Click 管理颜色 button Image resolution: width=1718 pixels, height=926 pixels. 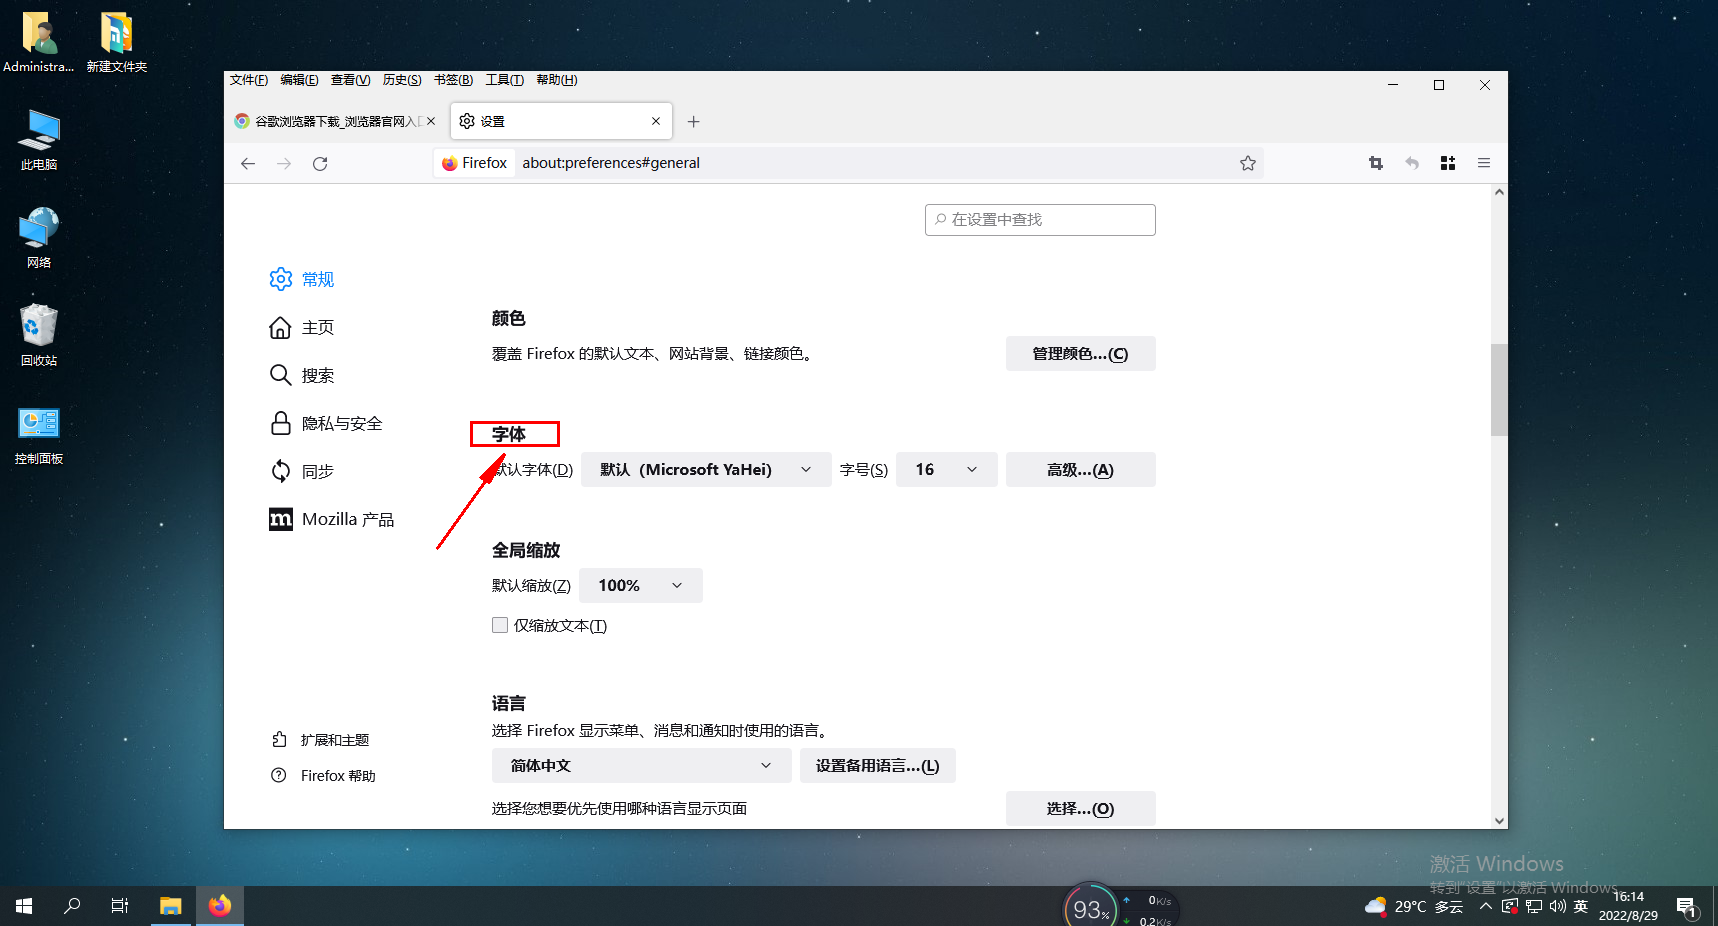(x=1080, y=354)
